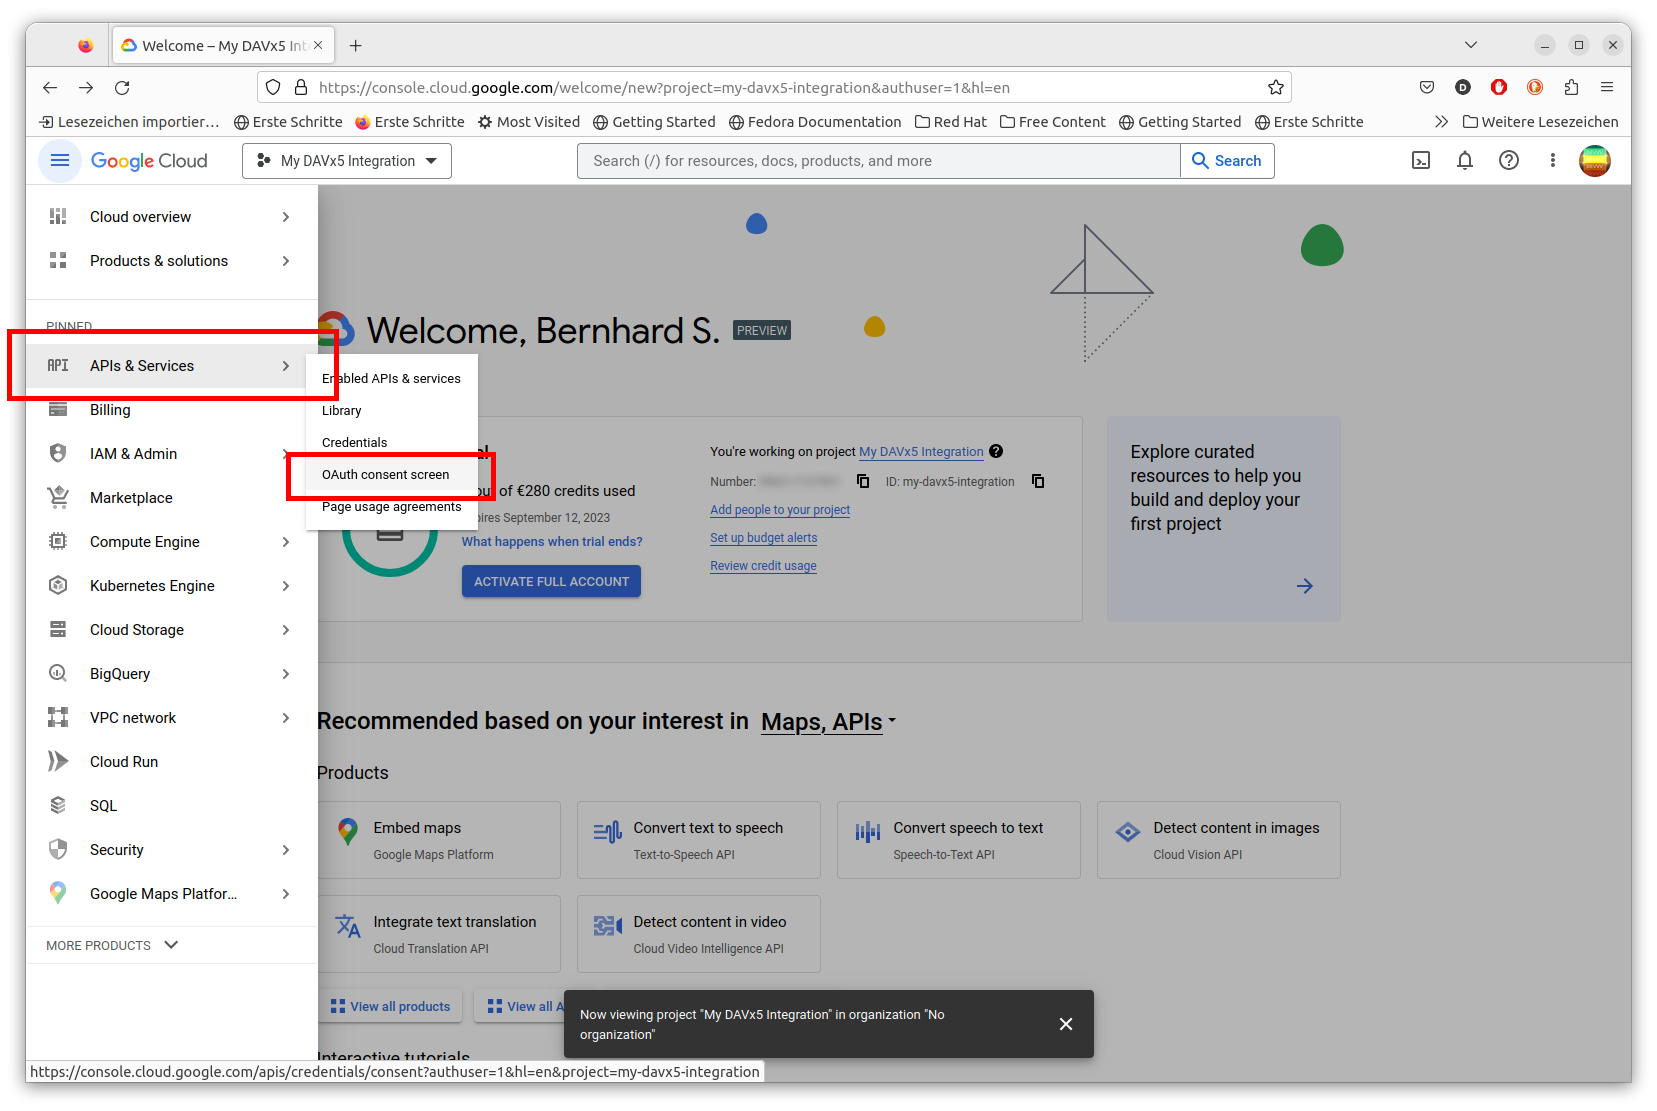1657x1111 pixels.
Task: Follow the My DAVx5 Integration project link
Action: coord(921,452)
